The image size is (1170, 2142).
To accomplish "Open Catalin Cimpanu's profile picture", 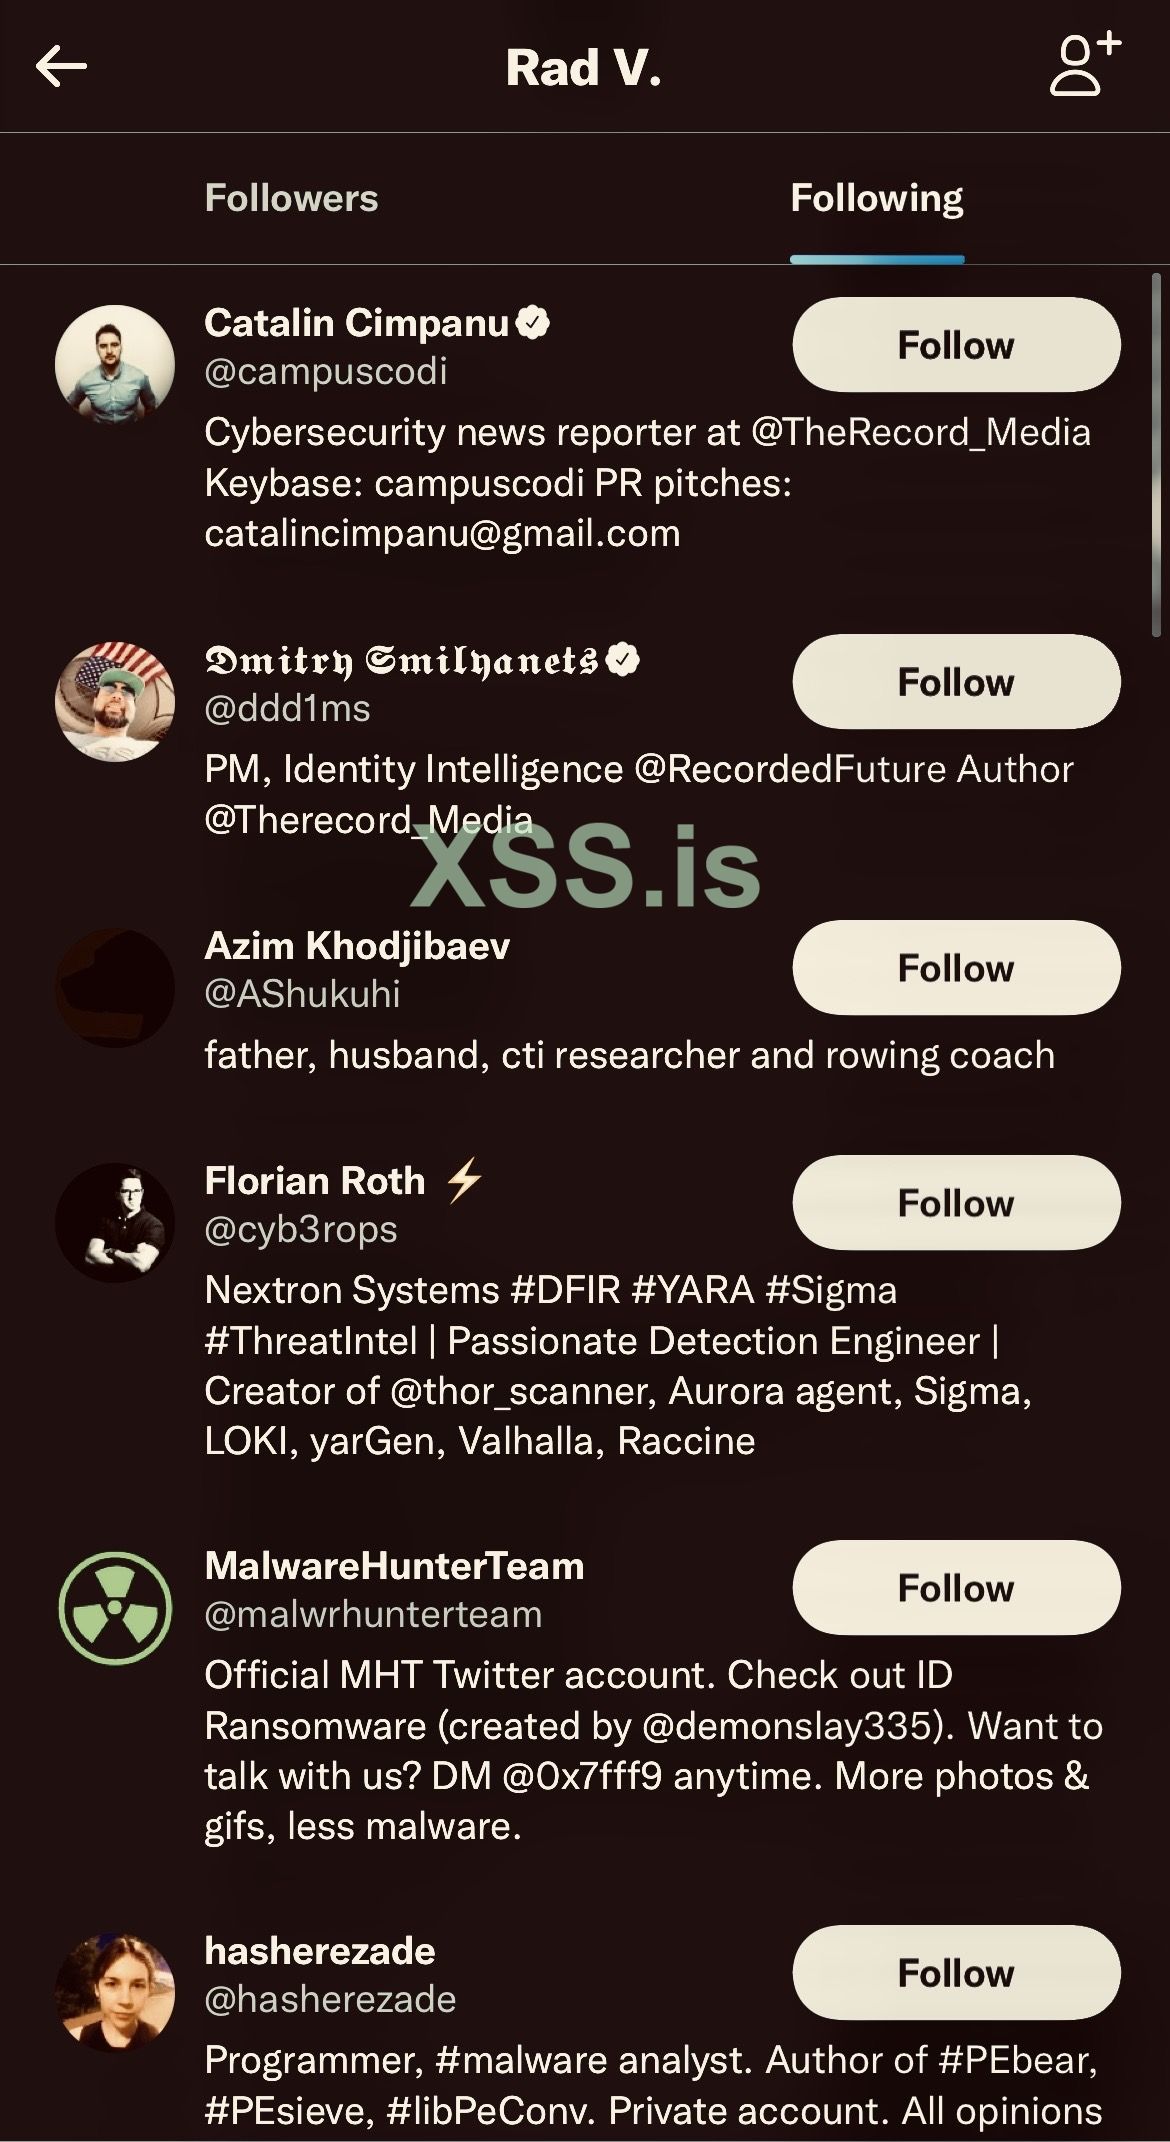I will tap(115, 365).
